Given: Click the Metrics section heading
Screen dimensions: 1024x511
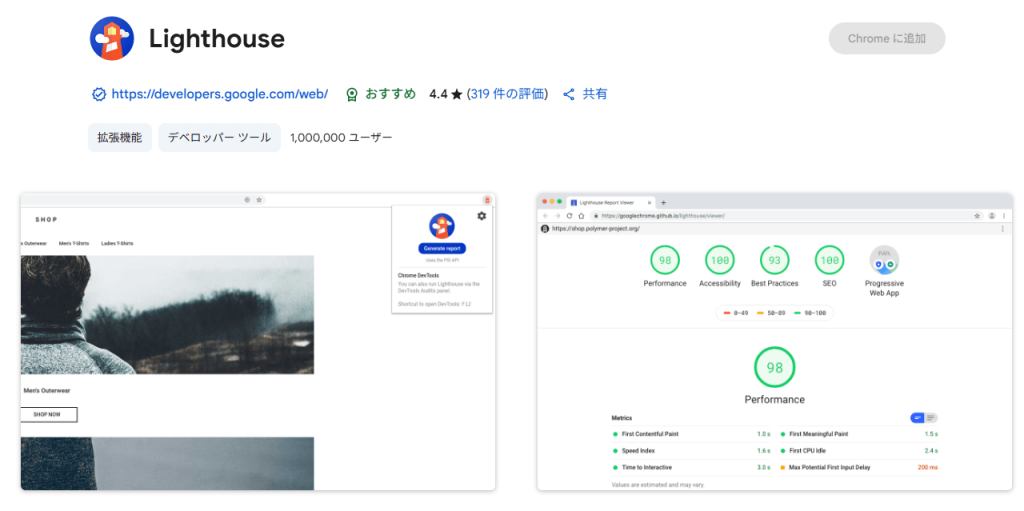Looking at the screenshot, I should point(622,418).
